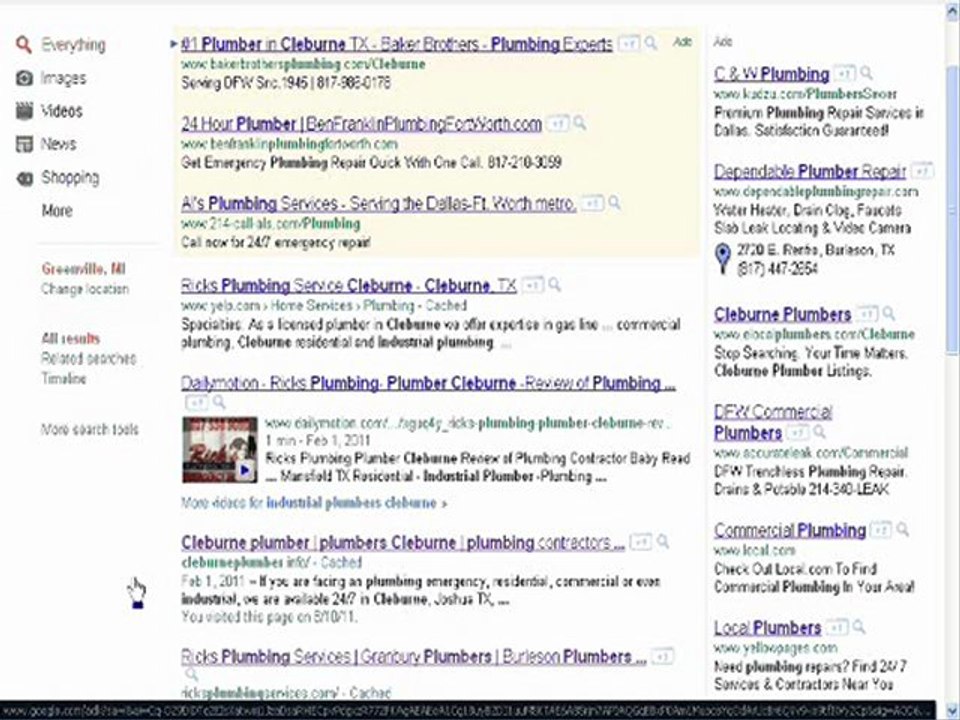Click +1 button beside DFW Commercial Plumbers

point(797,433)
